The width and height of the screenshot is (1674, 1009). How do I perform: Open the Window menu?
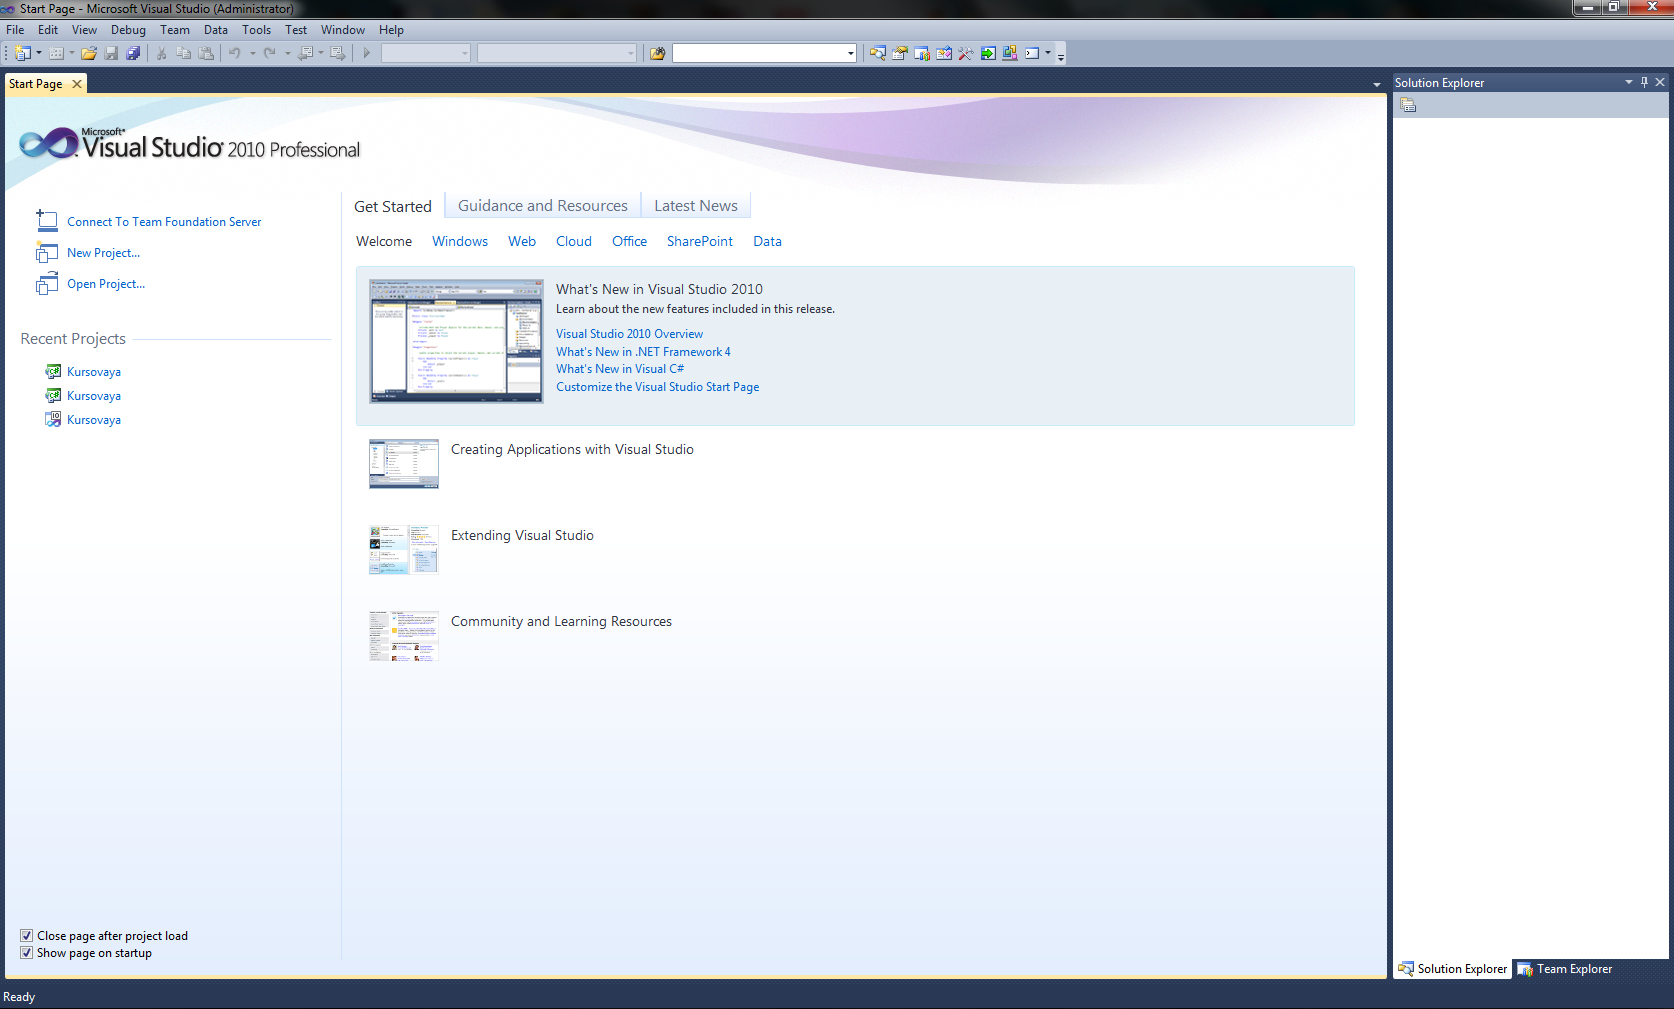point(343,30)
